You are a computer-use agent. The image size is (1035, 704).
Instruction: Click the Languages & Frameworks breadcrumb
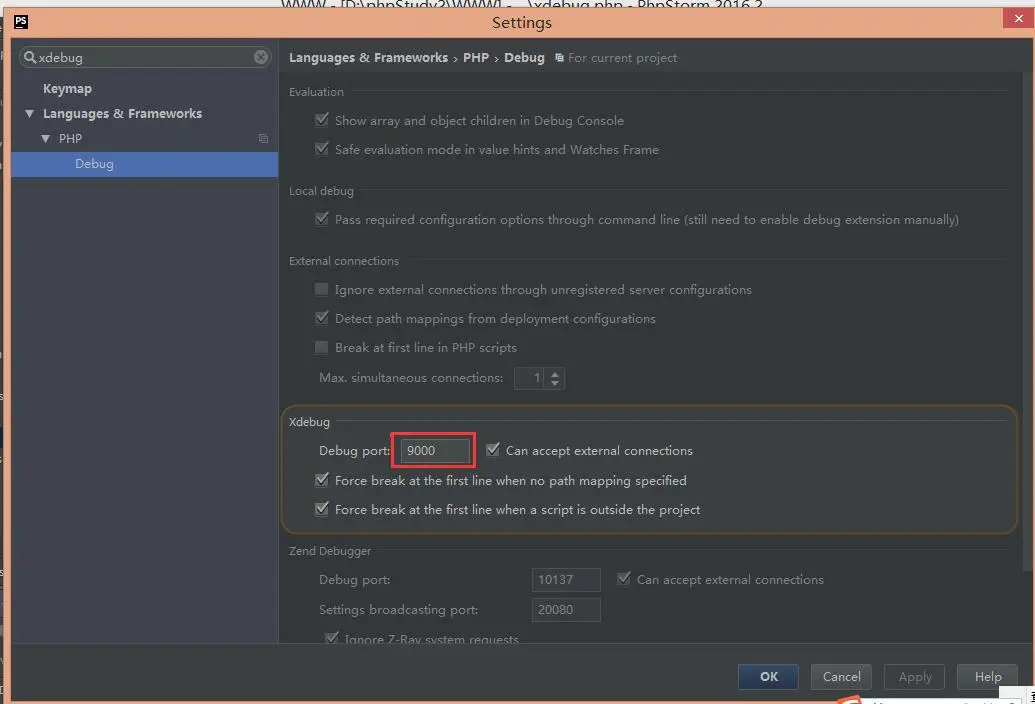pos(368,57)
